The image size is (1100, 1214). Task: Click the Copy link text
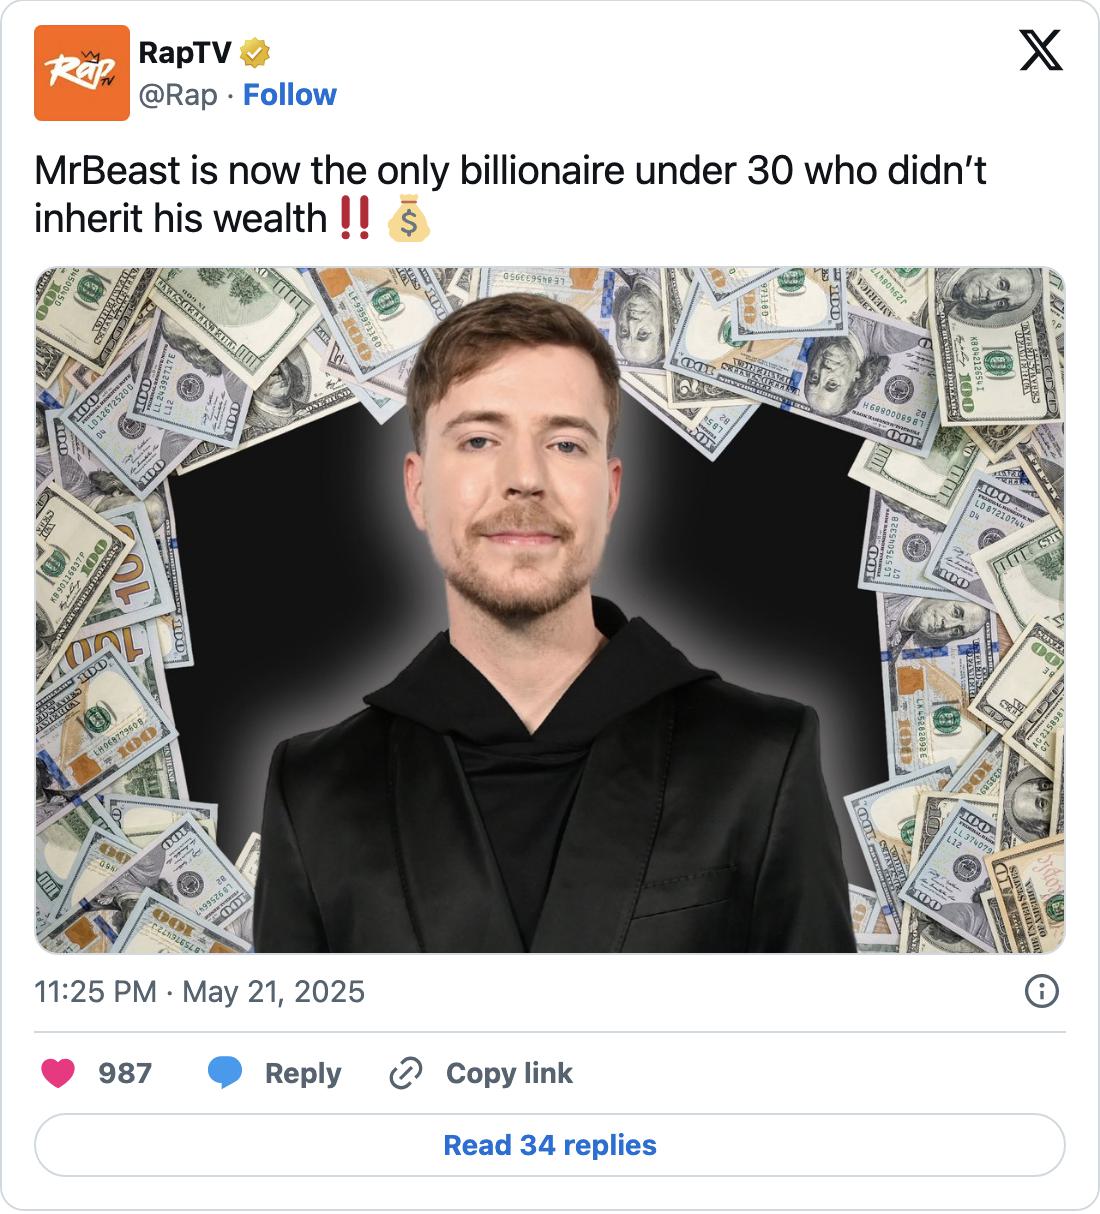point(509,1073)
